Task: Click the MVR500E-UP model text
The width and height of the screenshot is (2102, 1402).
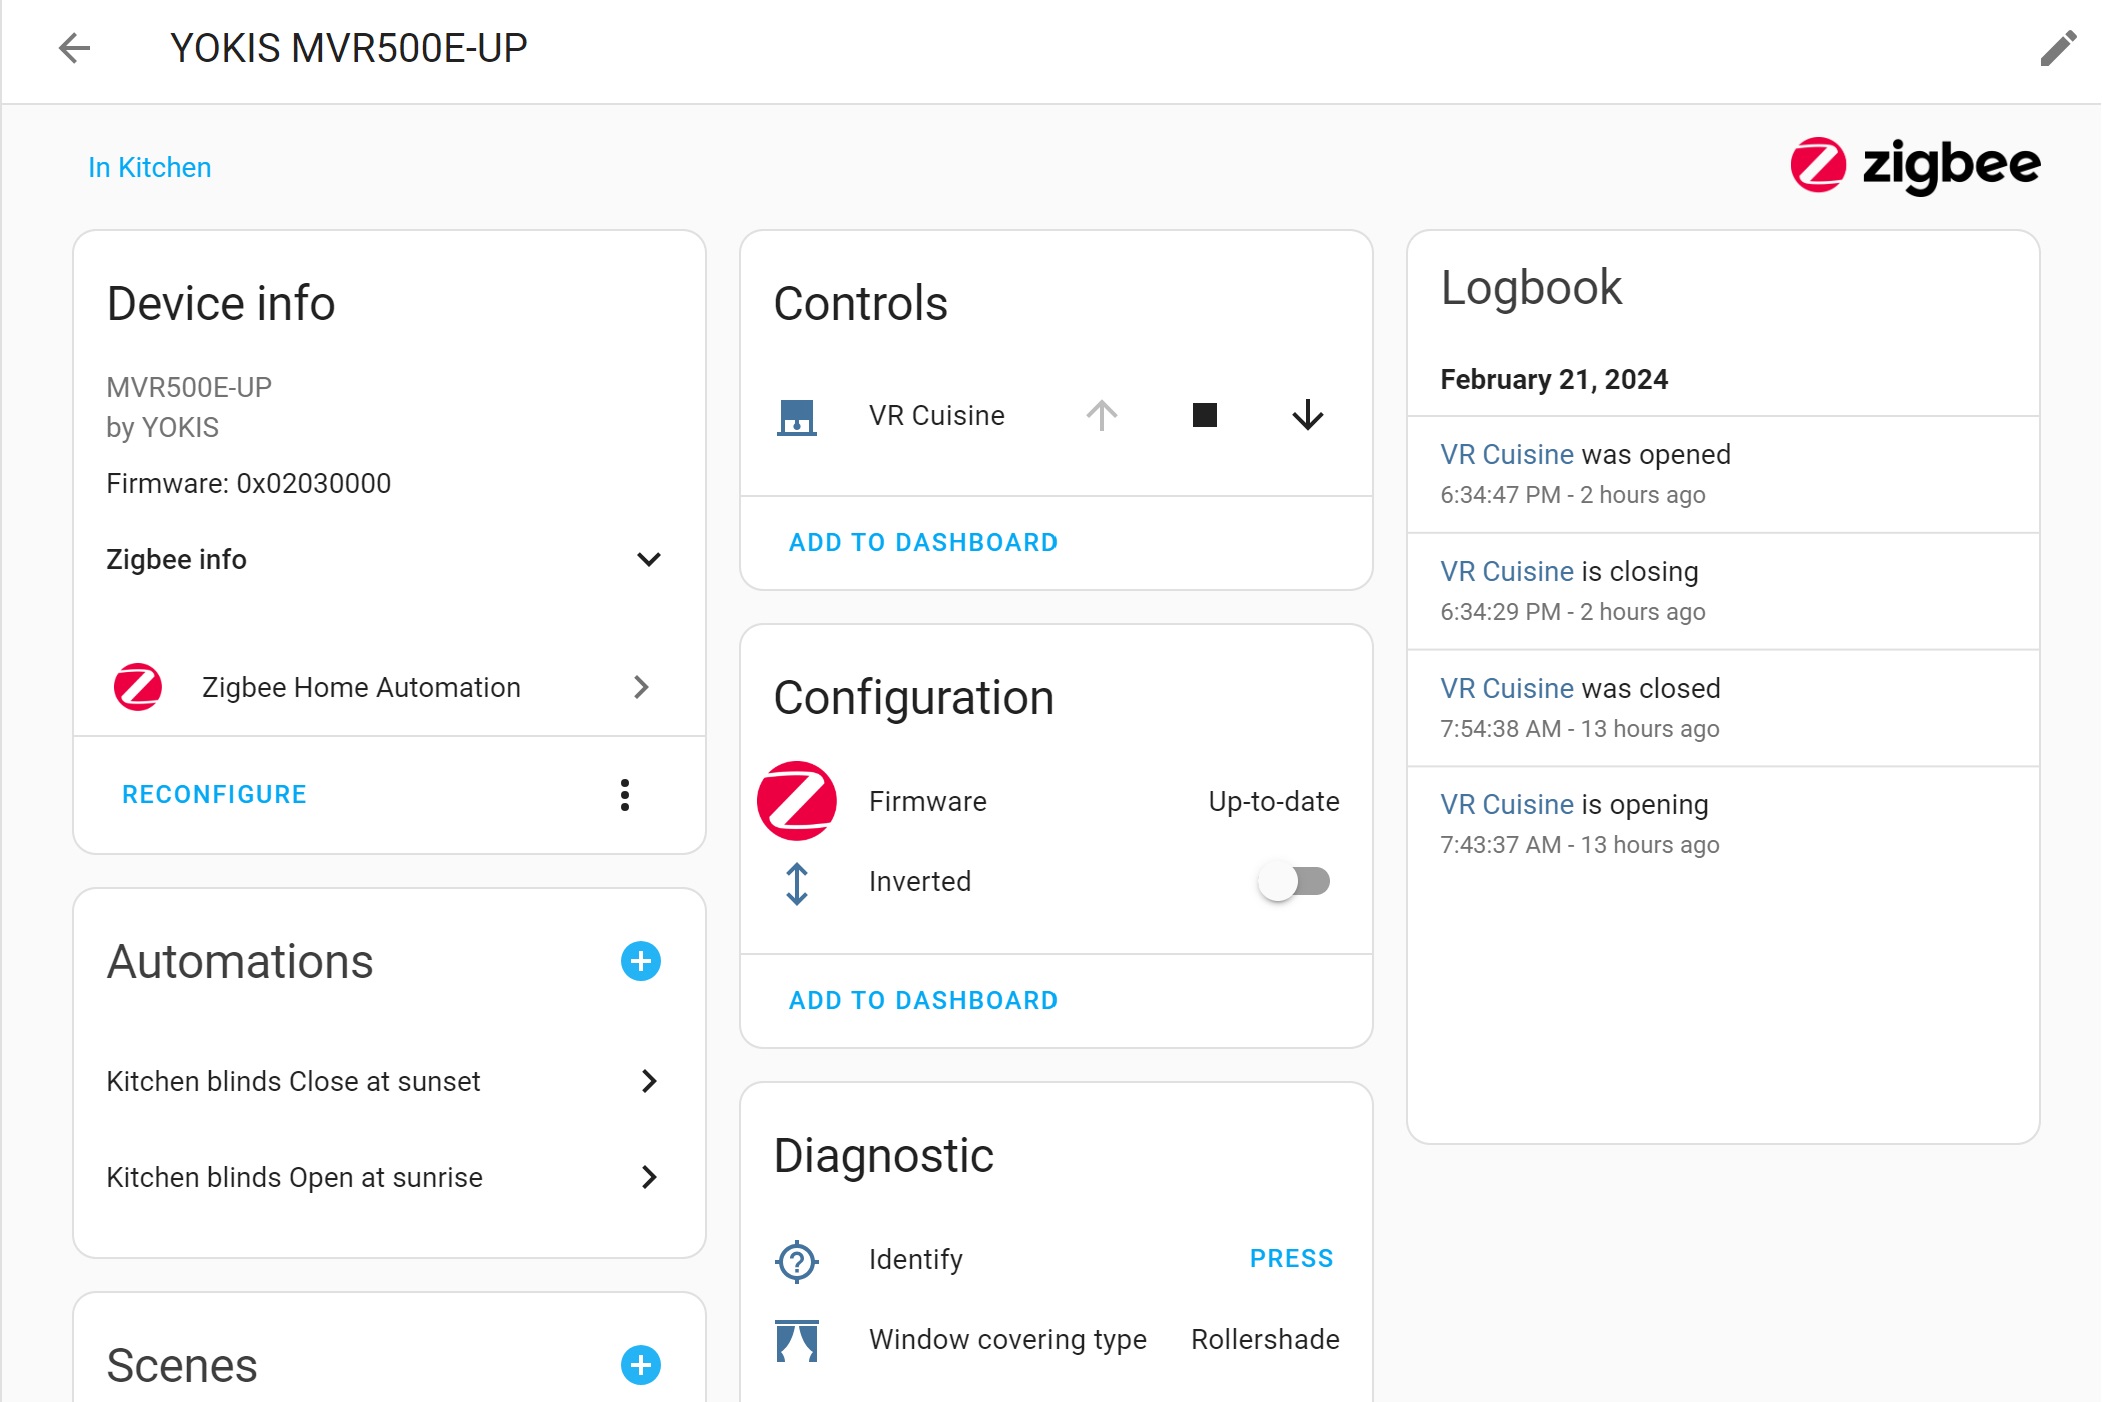Action: pos(189,387)
